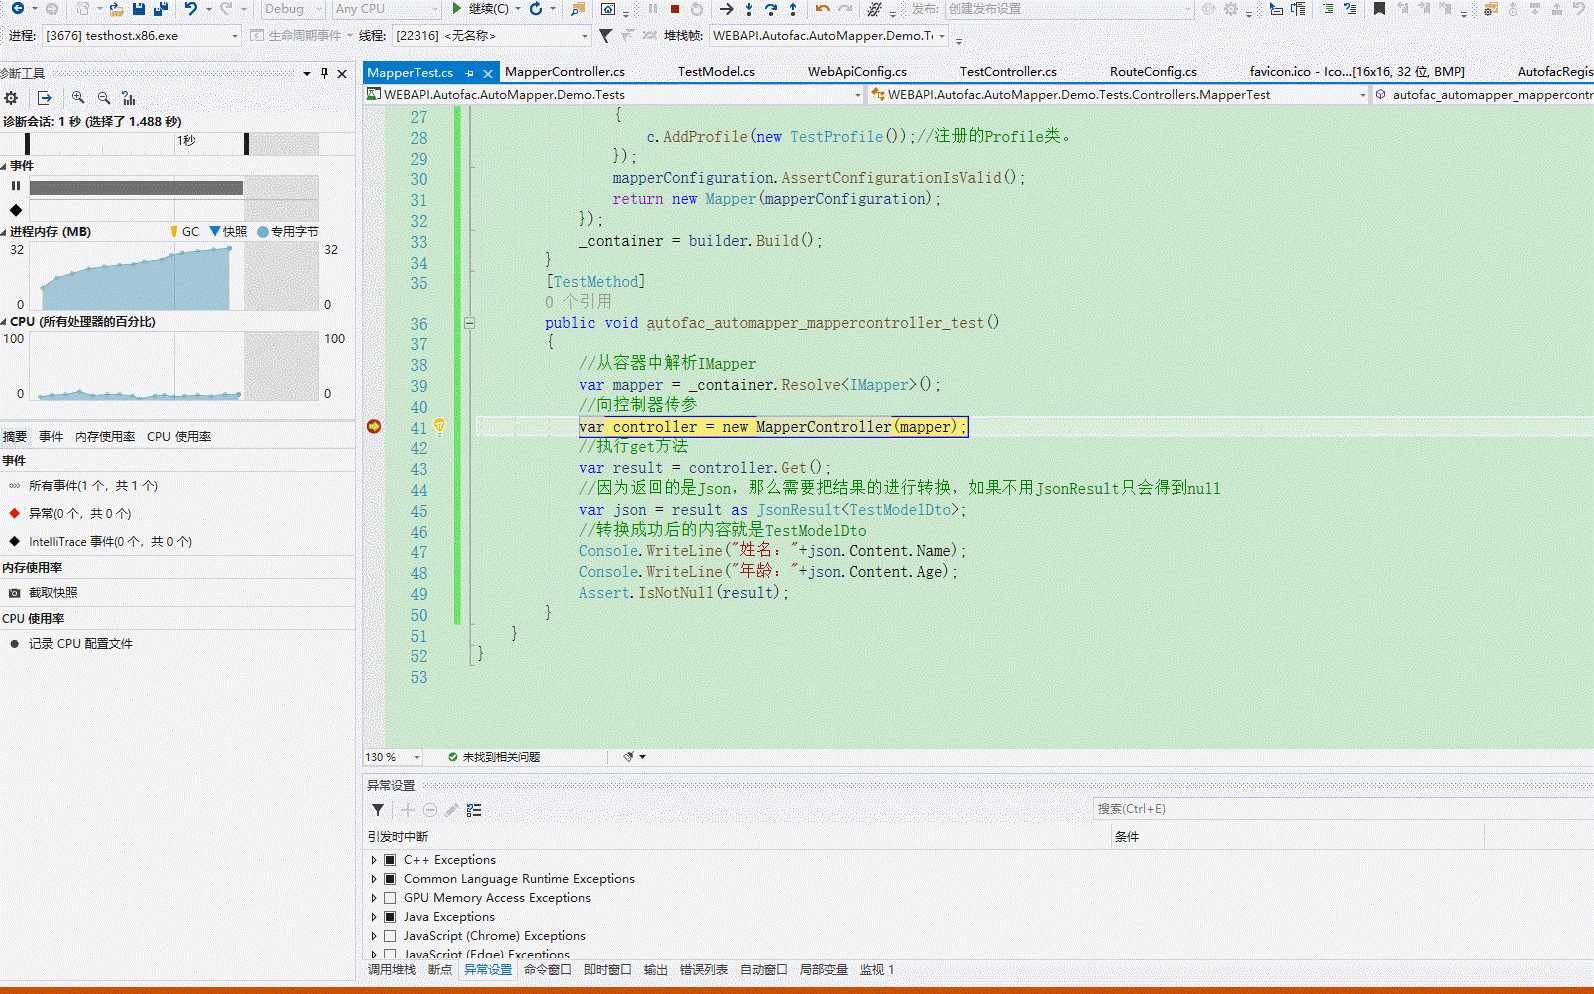
Task: Stop debugging with the red square icon
Action: pyautogui.click(x=674, y=9)
